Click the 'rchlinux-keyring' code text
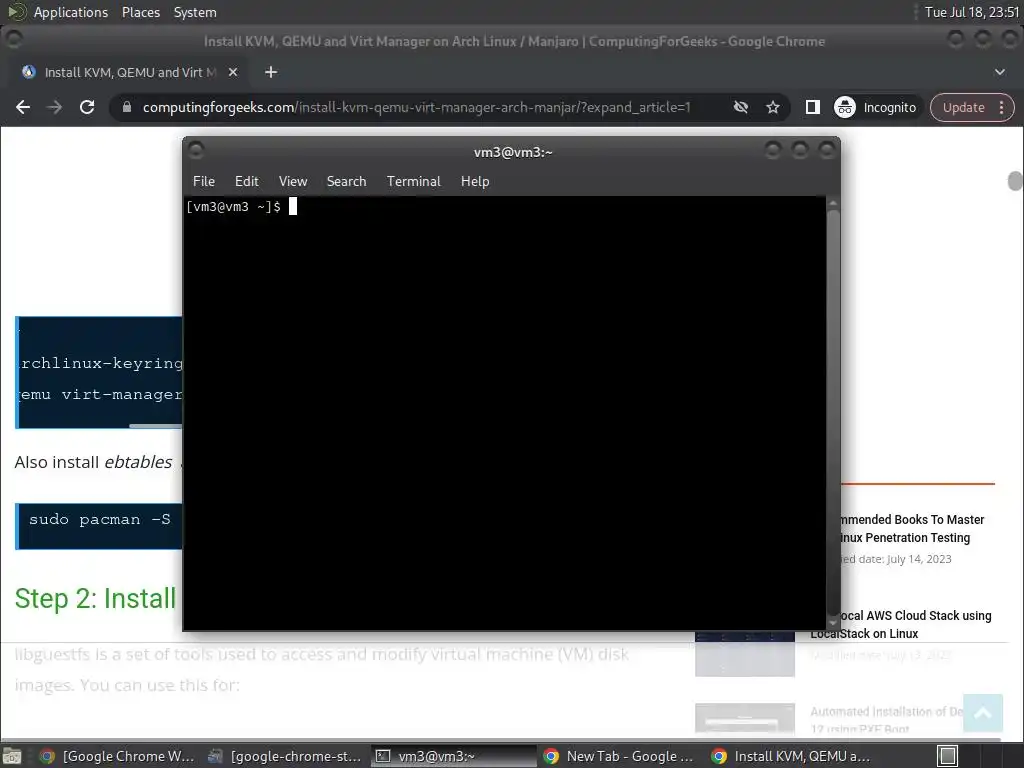The height and width of the screenshot is (768, 1024). coord(102,363)
